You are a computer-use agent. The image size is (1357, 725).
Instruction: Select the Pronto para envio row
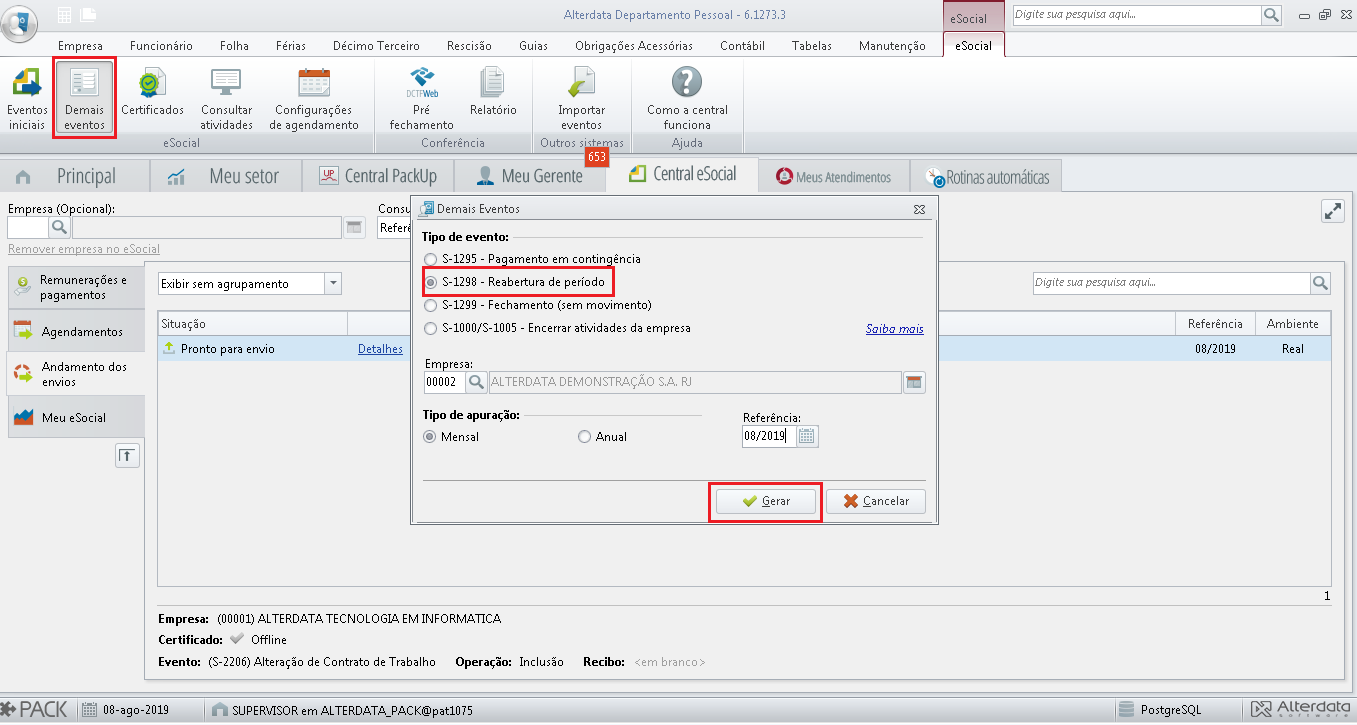[x=744, y=349]
